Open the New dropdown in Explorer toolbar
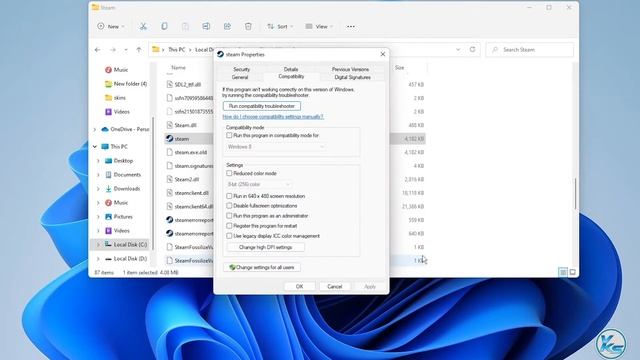The image size is (640, 360). [x=111, y=27]
